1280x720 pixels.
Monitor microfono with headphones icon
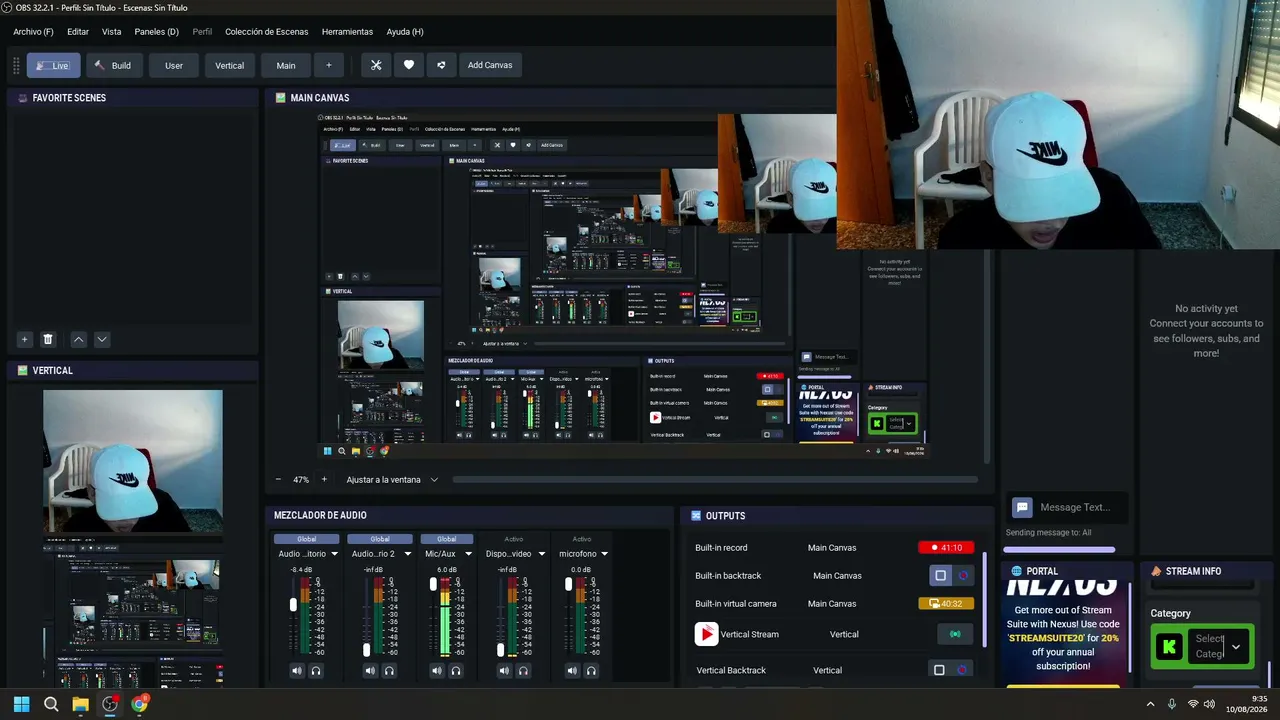591,671
